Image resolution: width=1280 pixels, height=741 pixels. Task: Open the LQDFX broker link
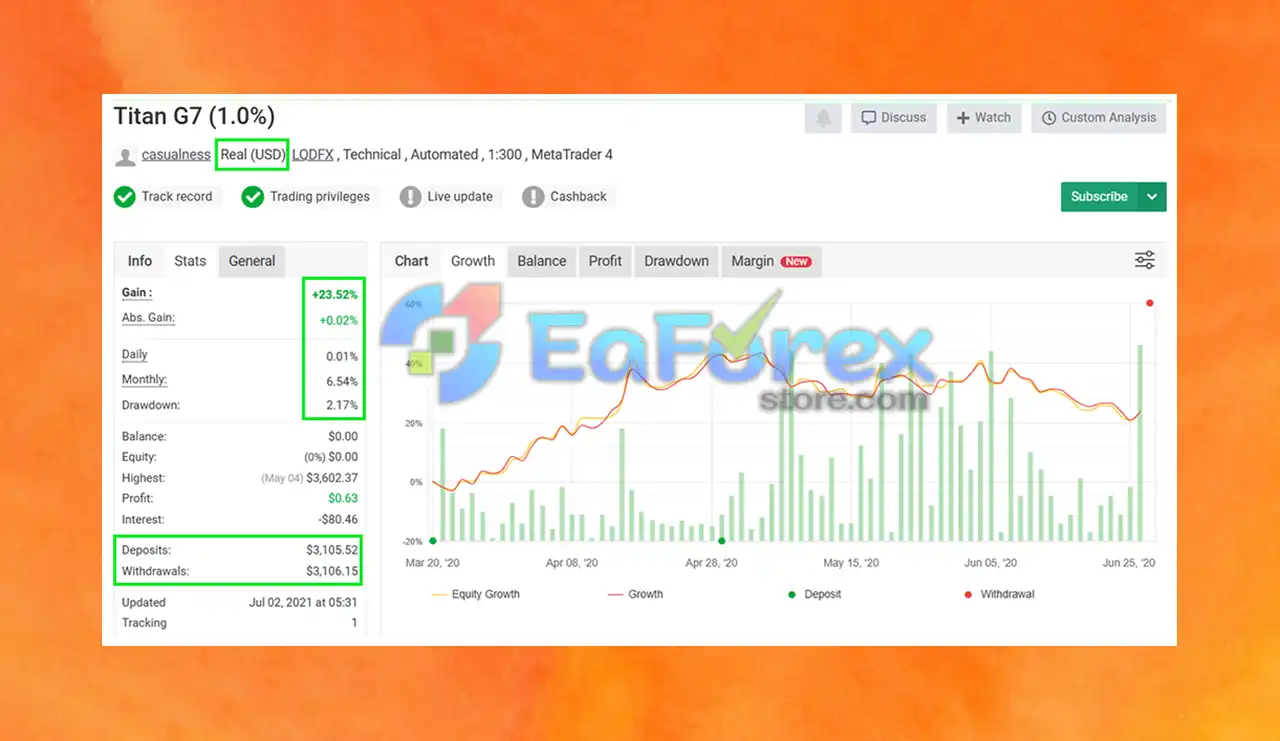[x=313, y=155]
